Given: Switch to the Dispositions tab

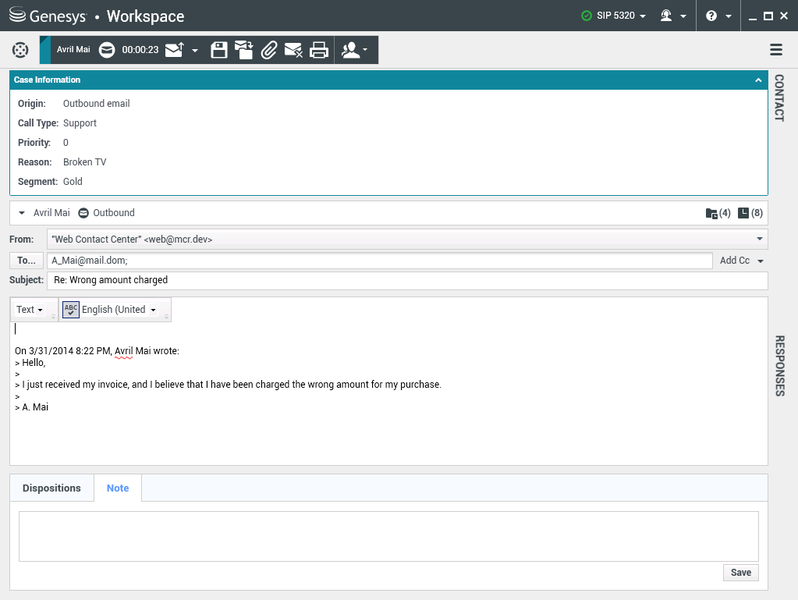Looking at the screenshot, I should pos(51,488).
